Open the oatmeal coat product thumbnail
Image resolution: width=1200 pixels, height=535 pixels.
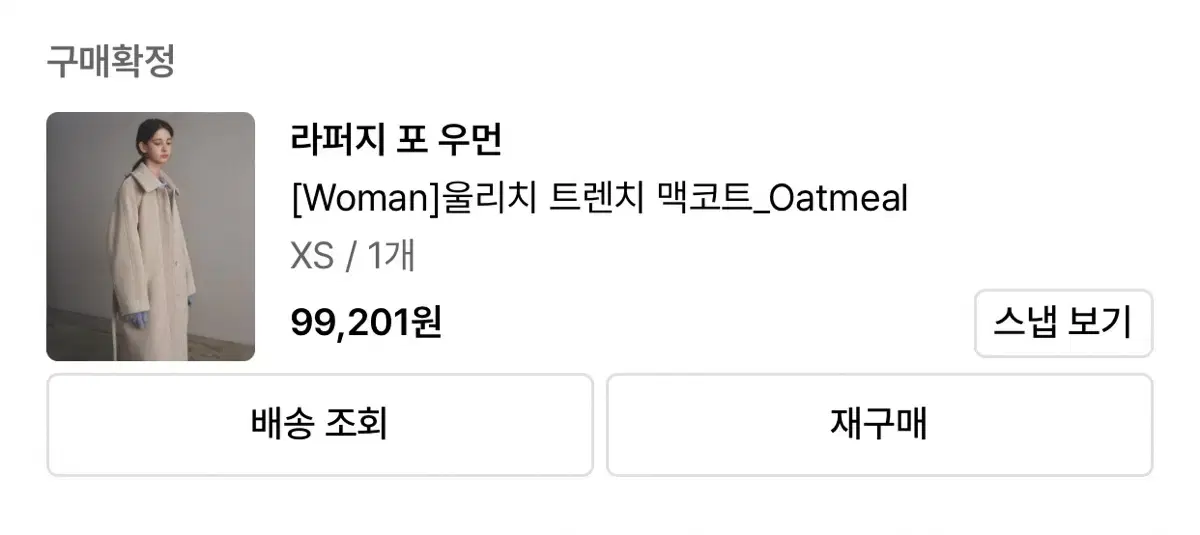click(x=150, y=236)
